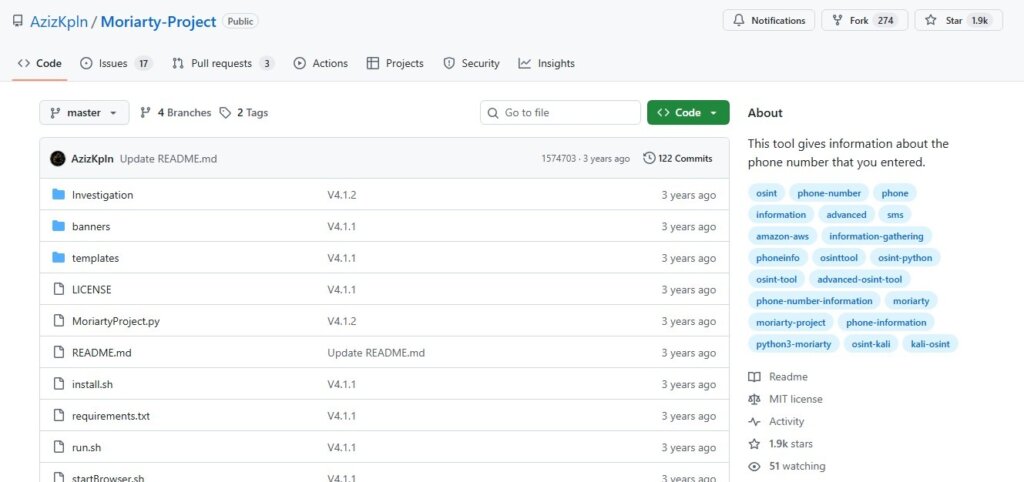Star the Moriarty-Project repository
Image resolution: width=1024 pixels, height=482 pixels.
(958, 20)
